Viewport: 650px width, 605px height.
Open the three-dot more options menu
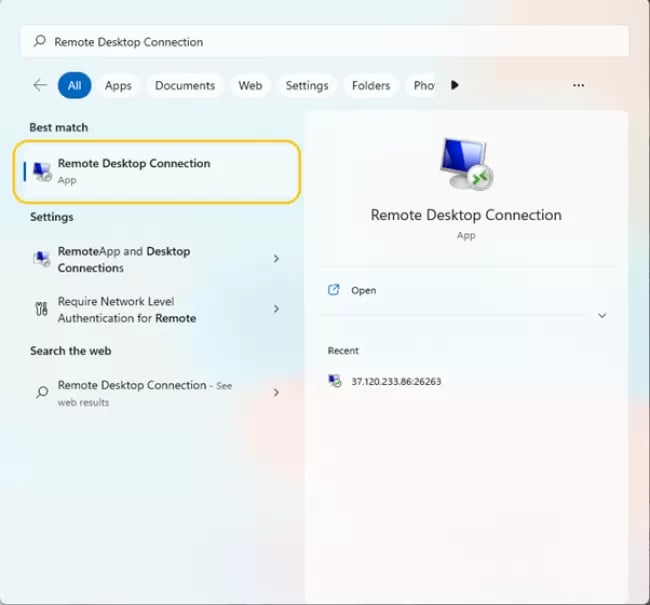(578, 85)
